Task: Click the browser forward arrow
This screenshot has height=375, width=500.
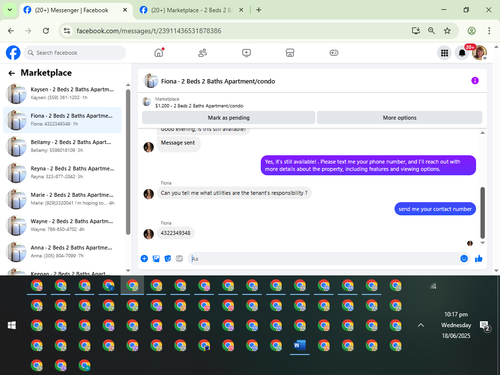Action: click(28, 31)
